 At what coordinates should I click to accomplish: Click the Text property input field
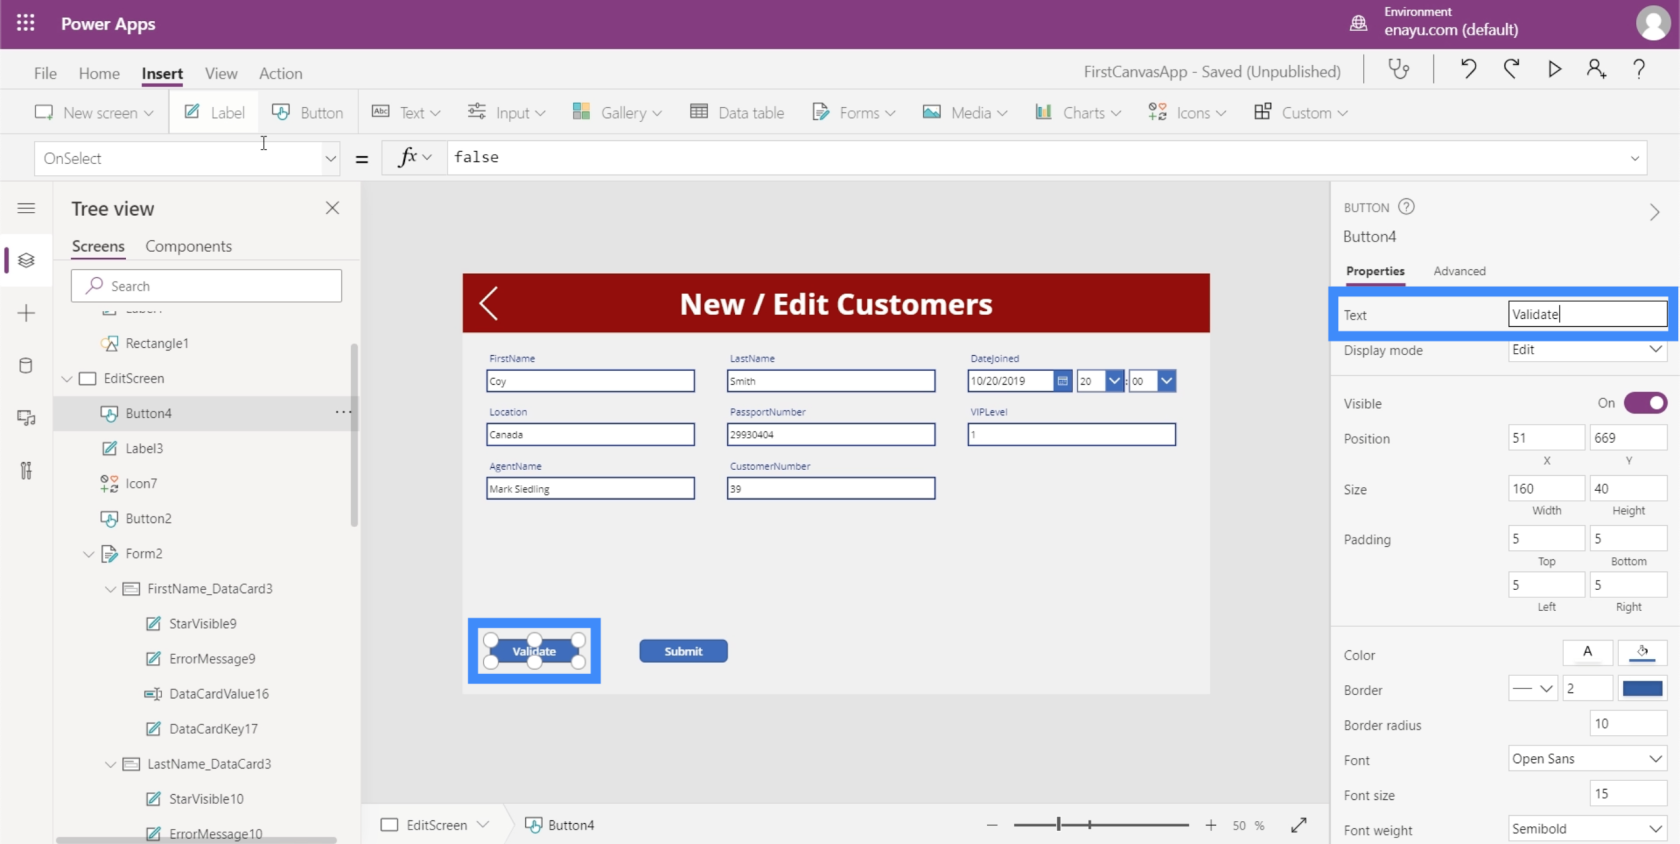[1587, 314]
